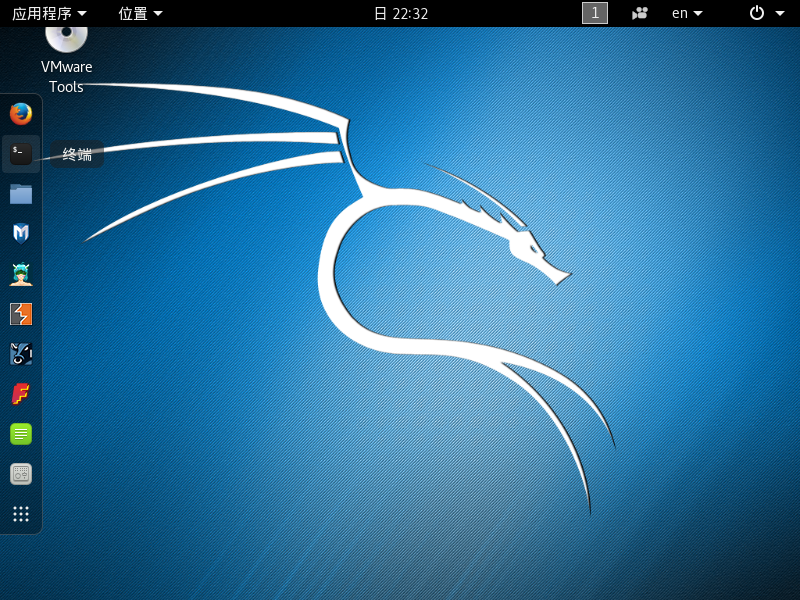Click the 终端 tooltip label
800x600 pixels.
tap(77, 154)
